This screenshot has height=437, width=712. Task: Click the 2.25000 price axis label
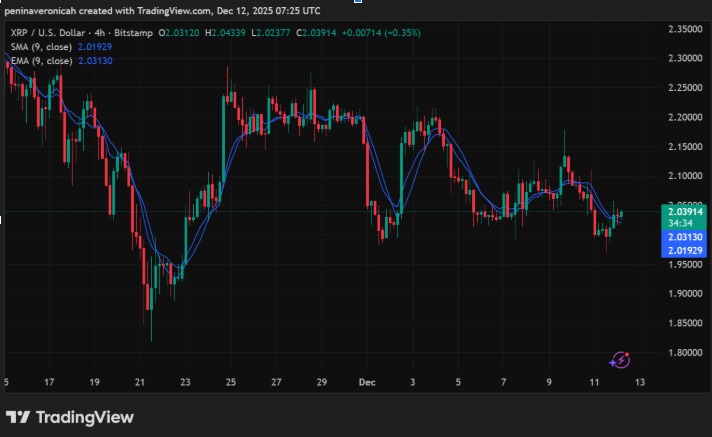pyautogui.click(x=685, y=88)
